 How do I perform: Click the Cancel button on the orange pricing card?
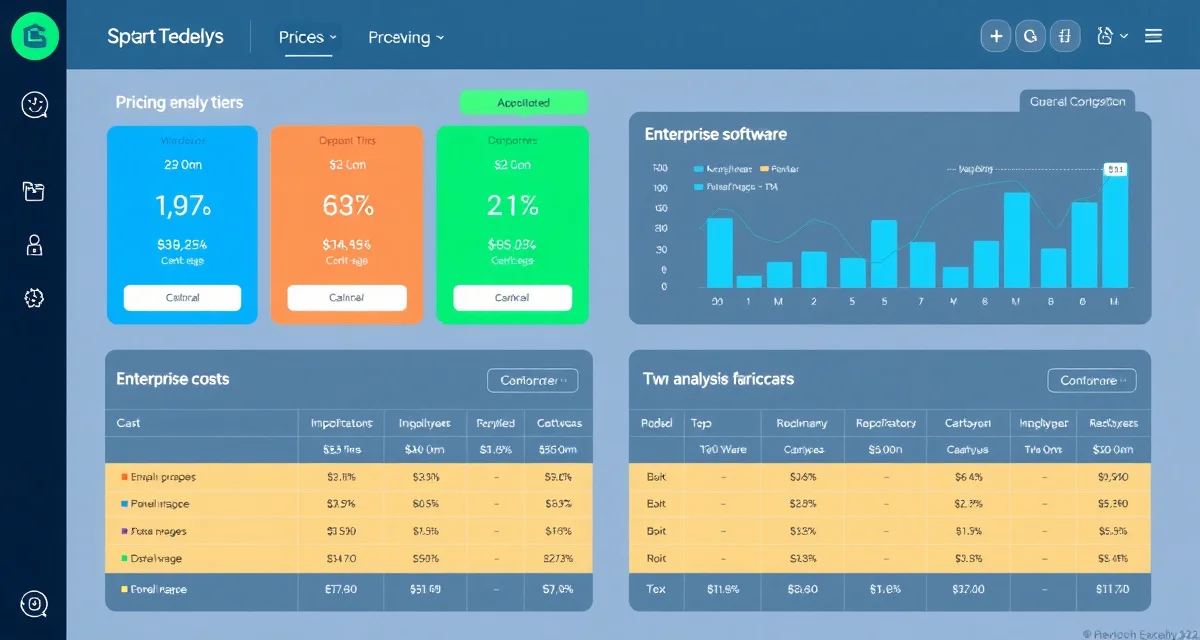point(347,297)
